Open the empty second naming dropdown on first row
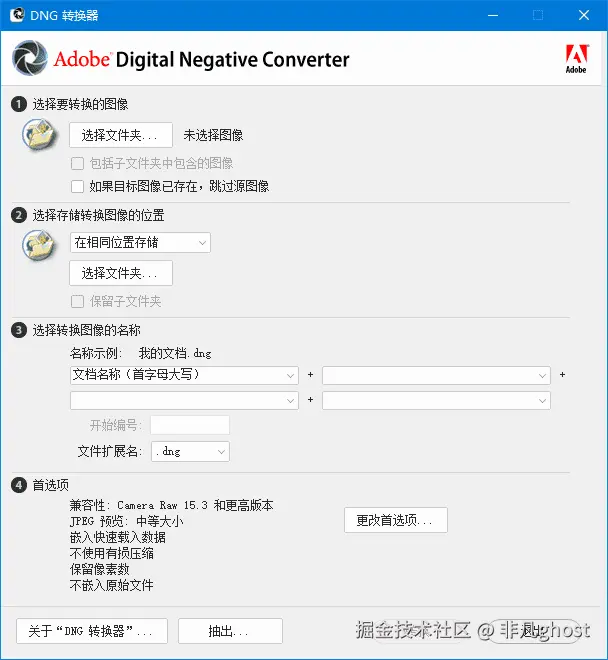Viewport: 608px width, 660px height. (436, 375)
